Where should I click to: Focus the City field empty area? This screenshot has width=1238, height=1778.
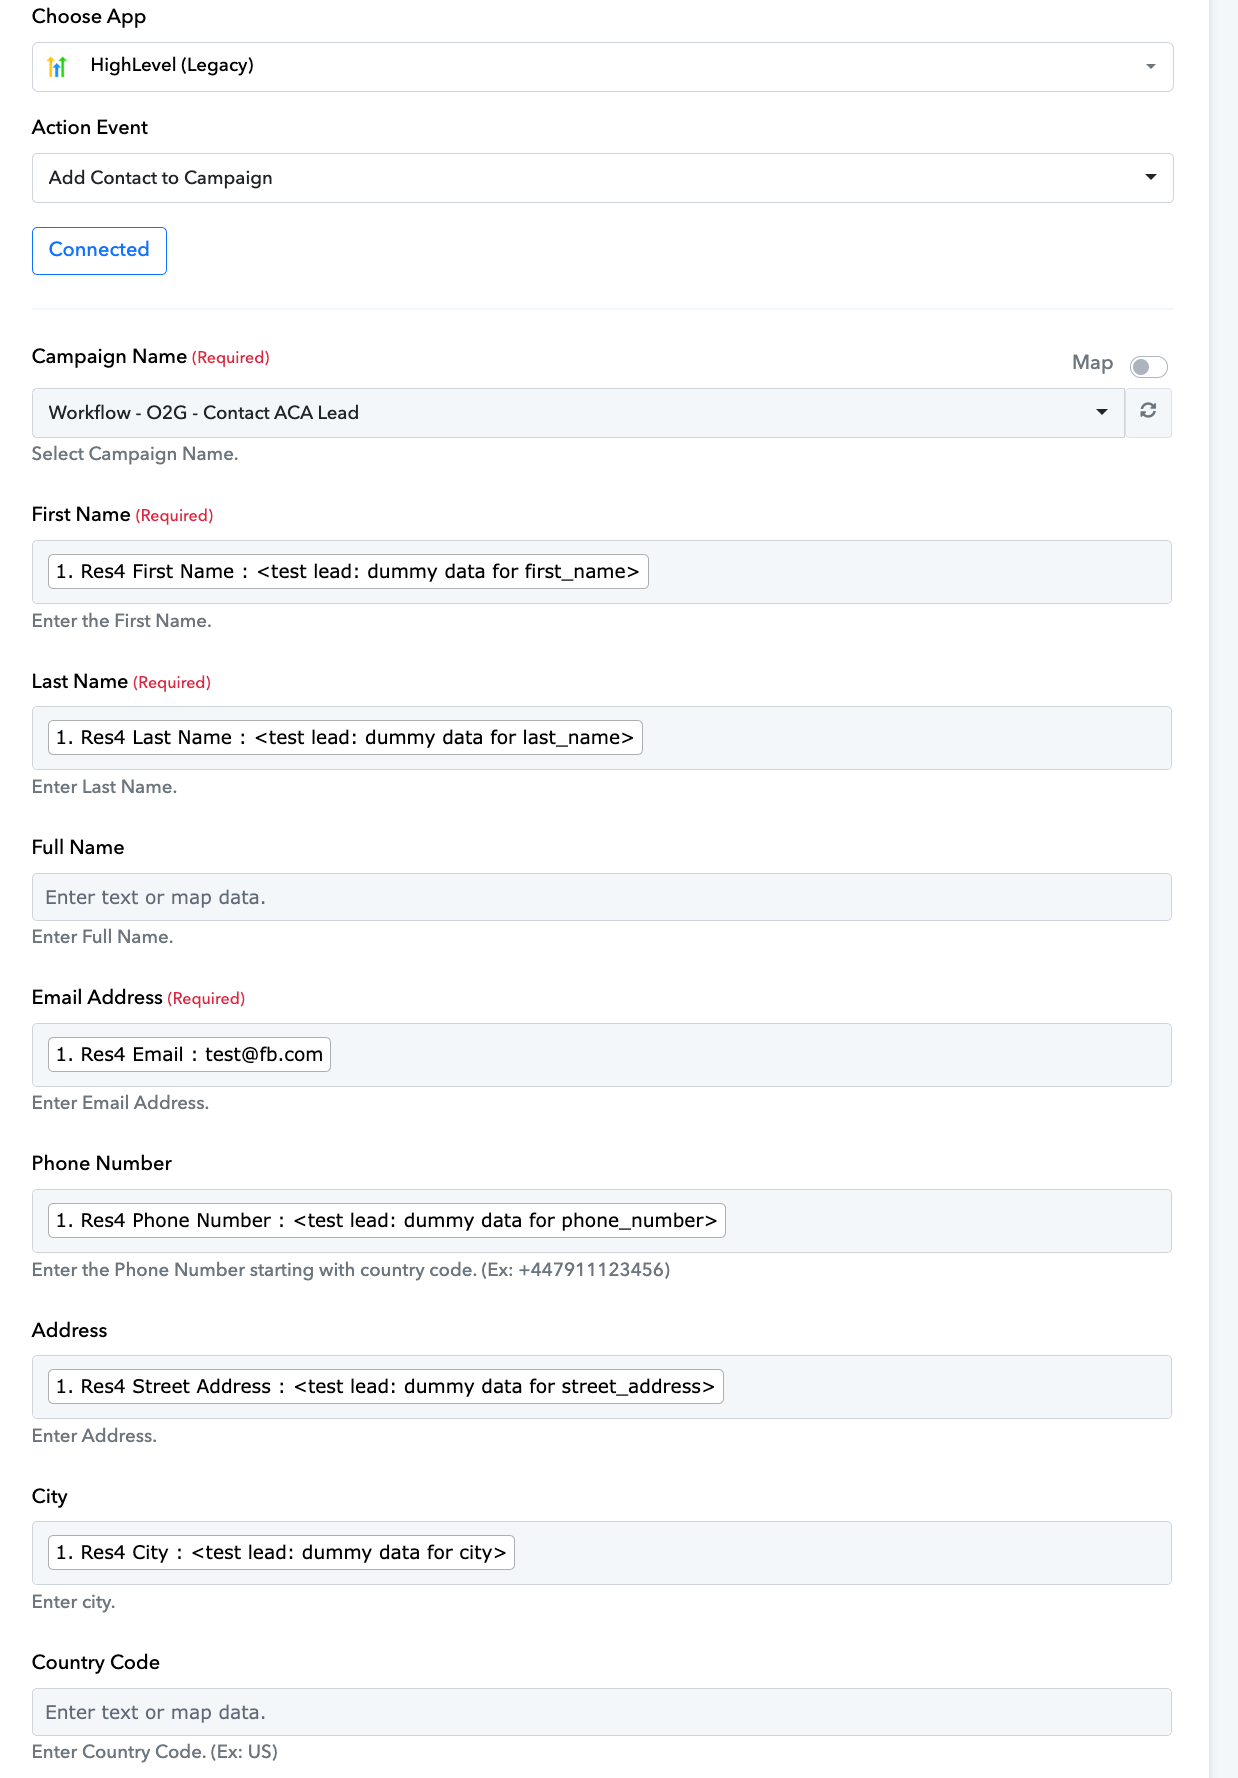point(842,1553)
